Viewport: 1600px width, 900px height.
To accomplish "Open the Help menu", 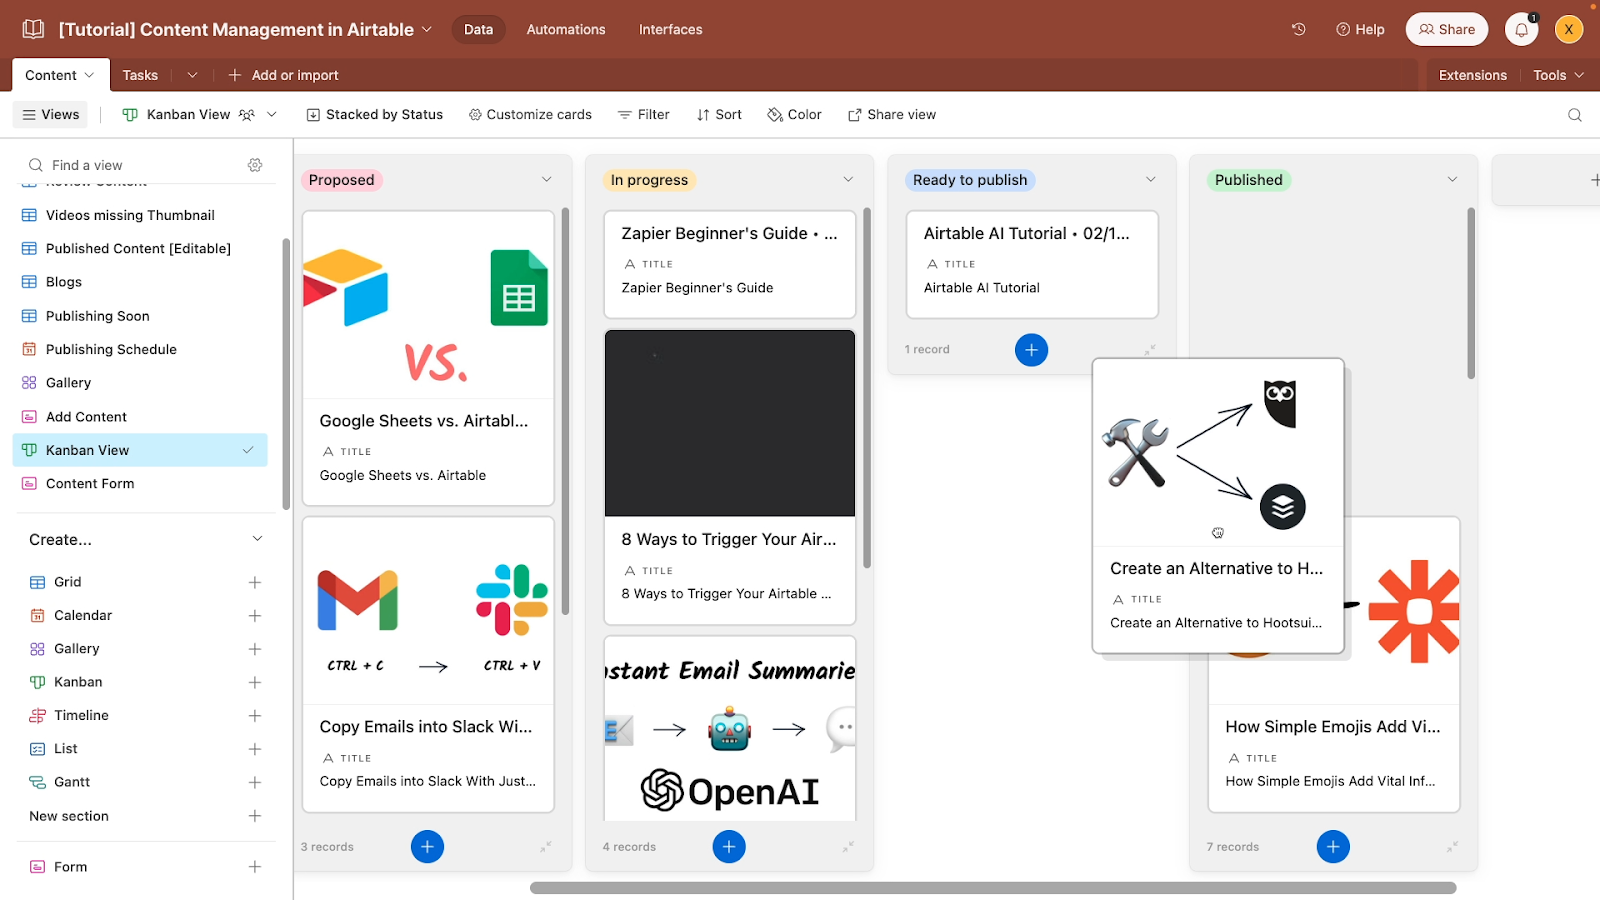I will [x=1360, y=29].
